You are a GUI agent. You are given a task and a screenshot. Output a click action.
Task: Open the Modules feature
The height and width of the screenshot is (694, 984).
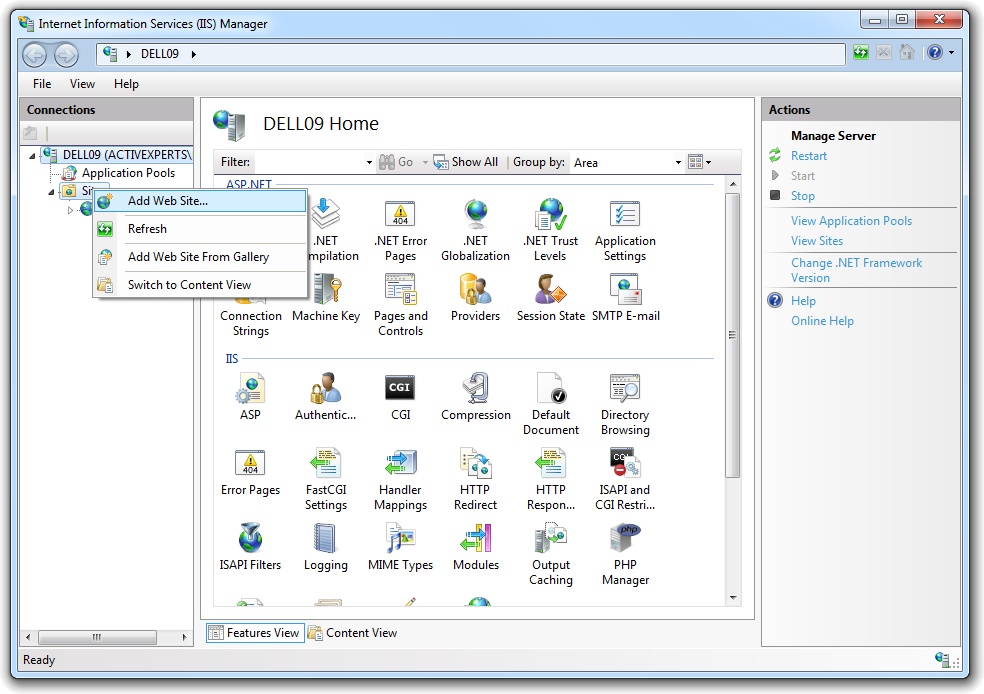click(x=476, y=547)
